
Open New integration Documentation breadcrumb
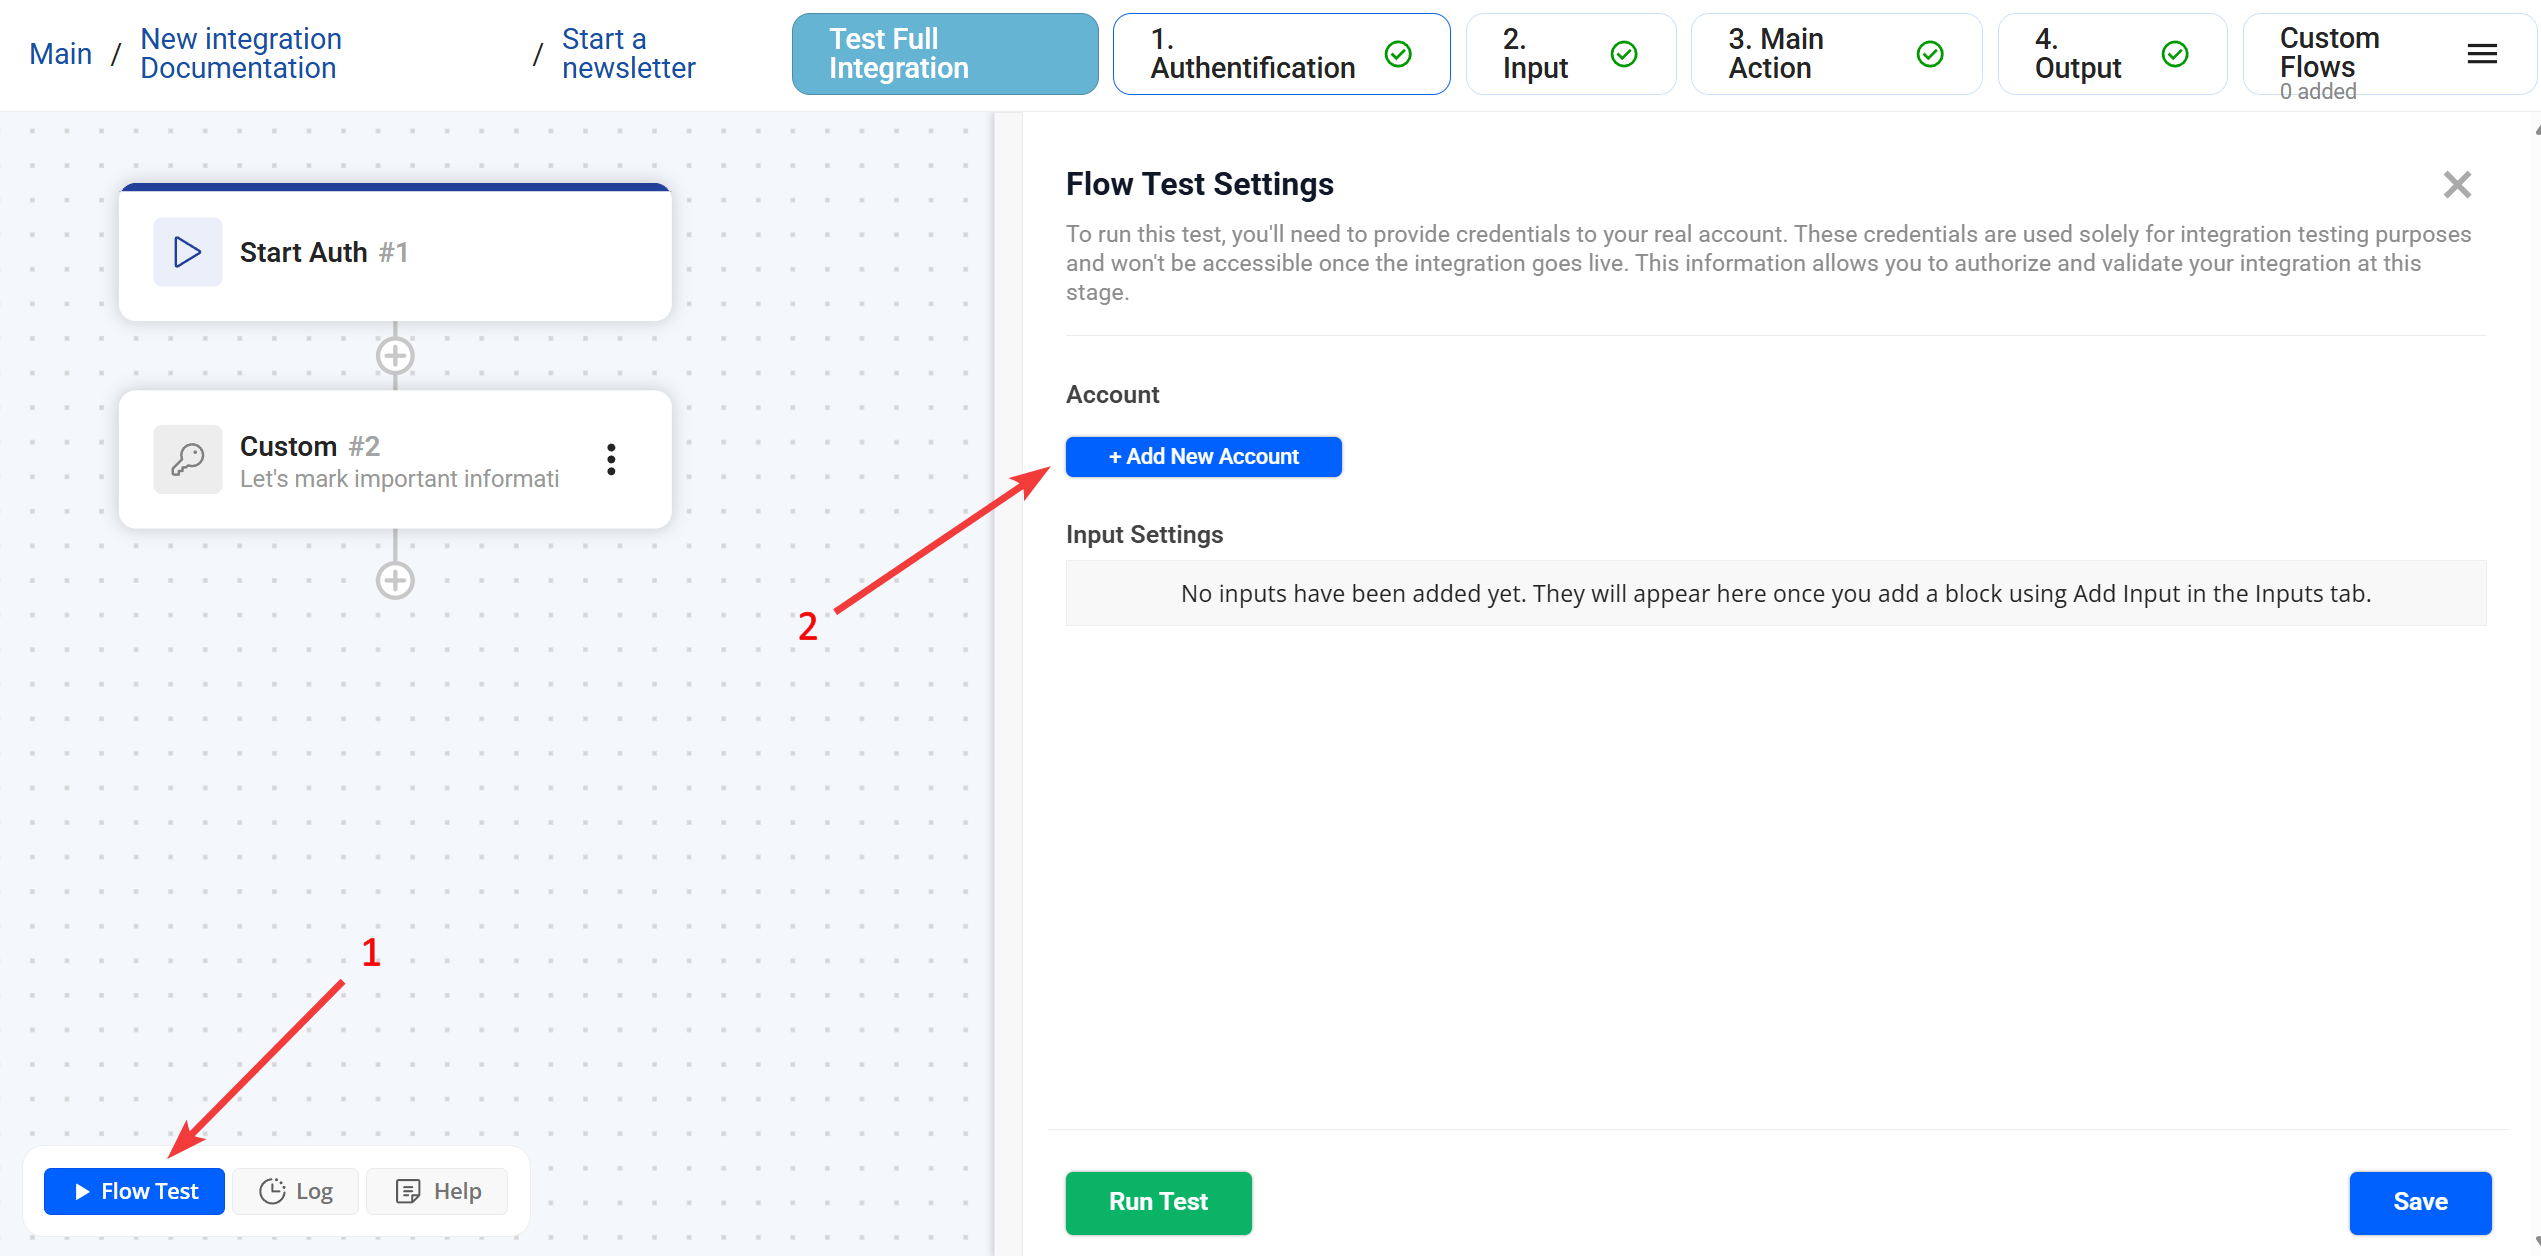coord(241,54)
